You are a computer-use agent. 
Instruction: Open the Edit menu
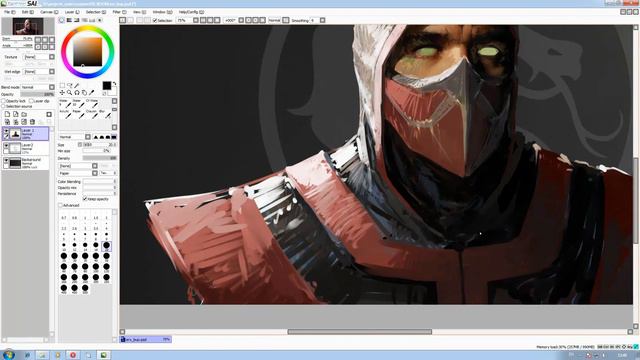pos(27,12)
